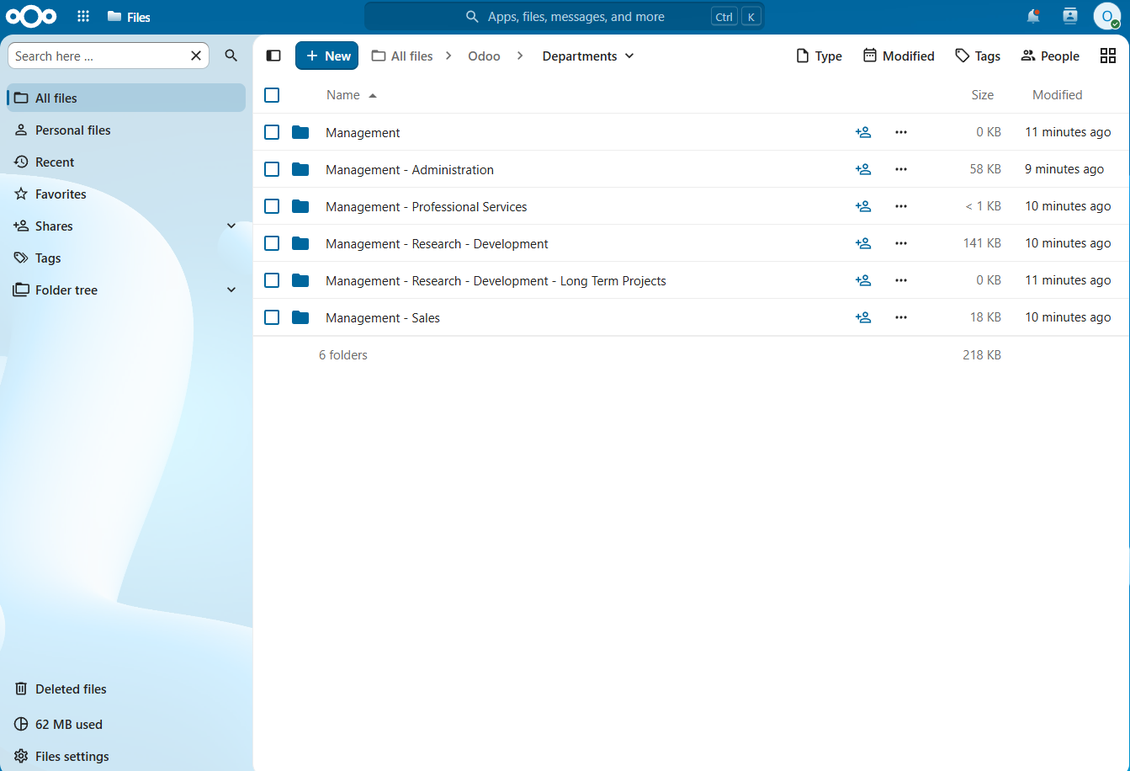
Task: Check the Management - Research - Development checkbox
Action: (272, 244)
